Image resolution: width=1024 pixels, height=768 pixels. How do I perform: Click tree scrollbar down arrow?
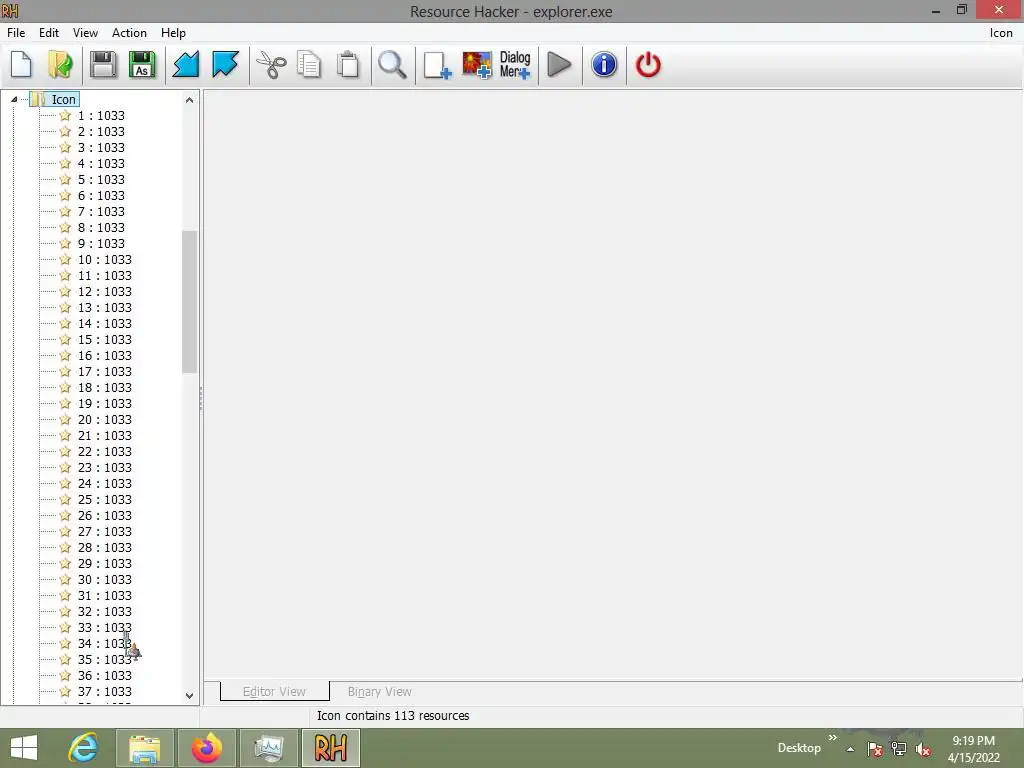pyautogui.click(x=189, y=696)
